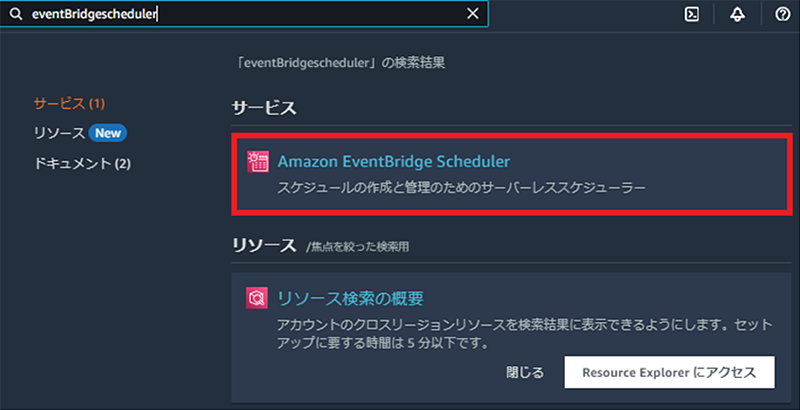Select the サービス (1) filter
Image resolution: width=800 pixels, height=410 pixels.
[x=69, y=104]
